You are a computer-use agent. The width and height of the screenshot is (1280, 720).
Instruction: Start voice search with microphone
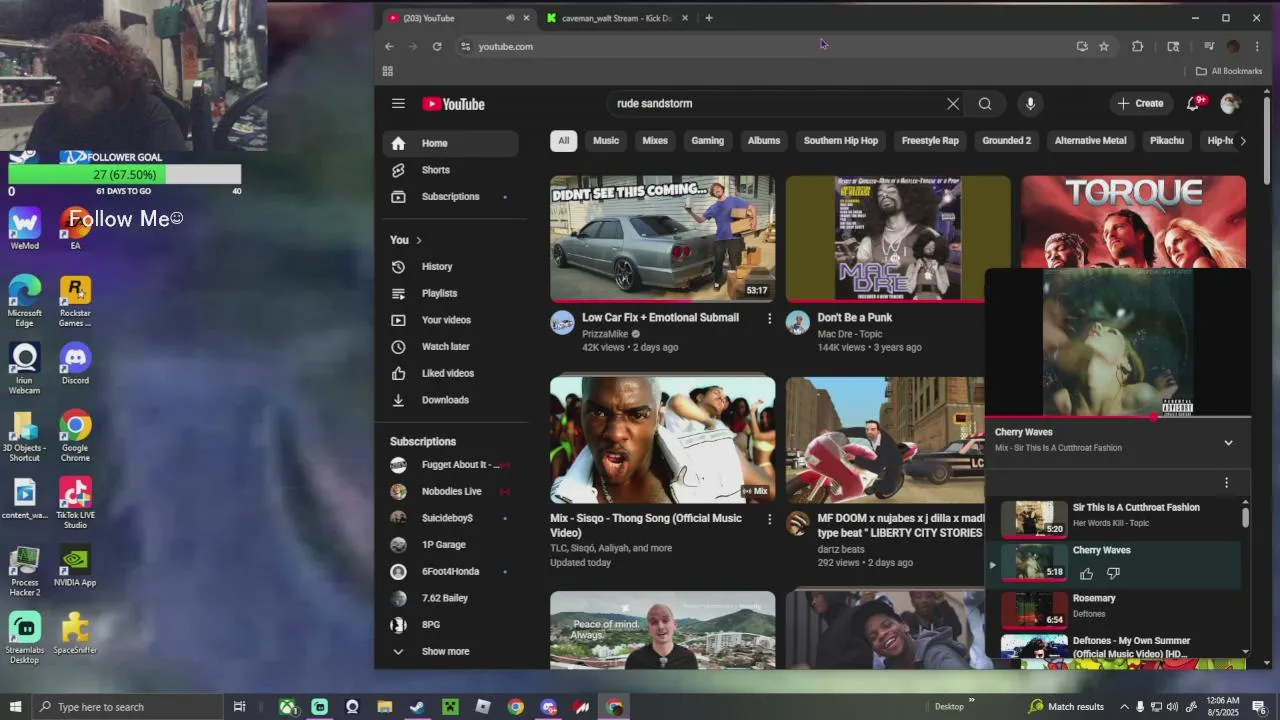(1030, 103)
